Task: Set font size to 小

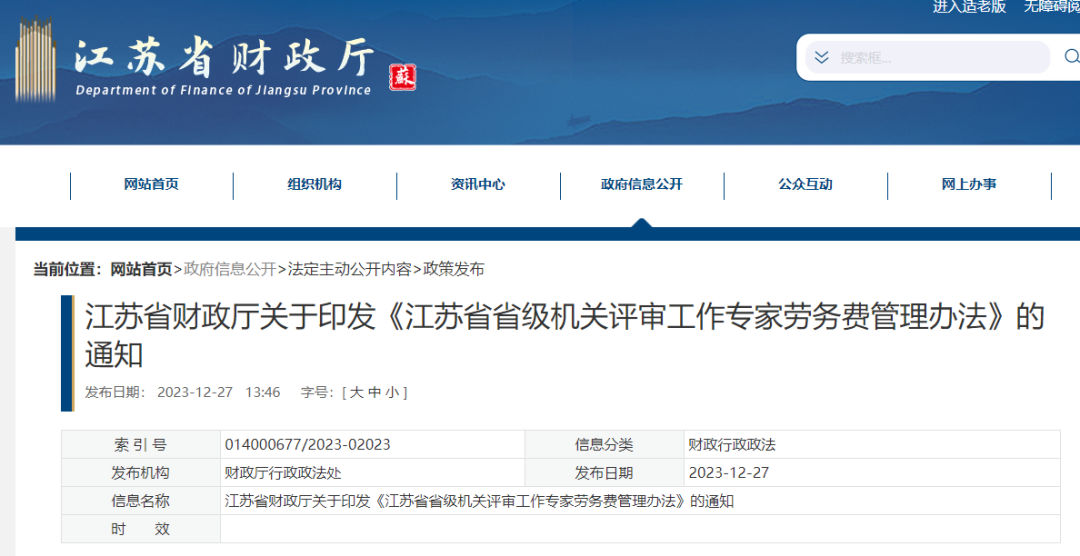Action: pyautogui.click(x=392, y=393)
